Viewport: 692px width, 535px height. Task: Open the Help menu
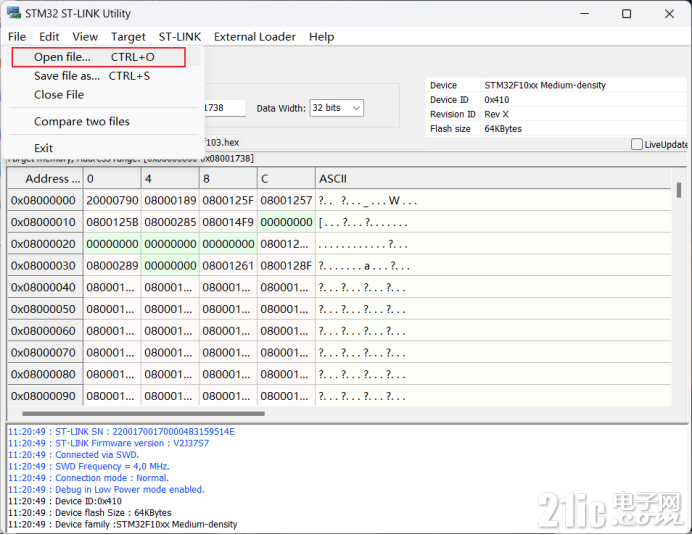click(321, 37)
